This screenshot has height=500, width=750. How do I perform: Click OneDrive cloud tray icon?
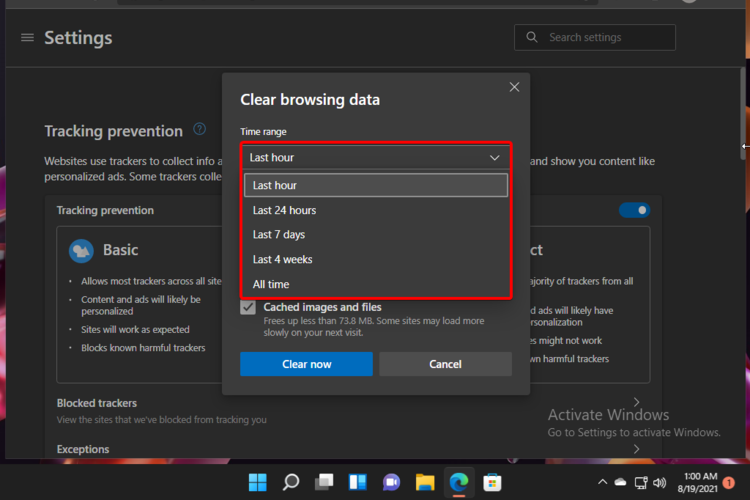[x=620, y=482]
